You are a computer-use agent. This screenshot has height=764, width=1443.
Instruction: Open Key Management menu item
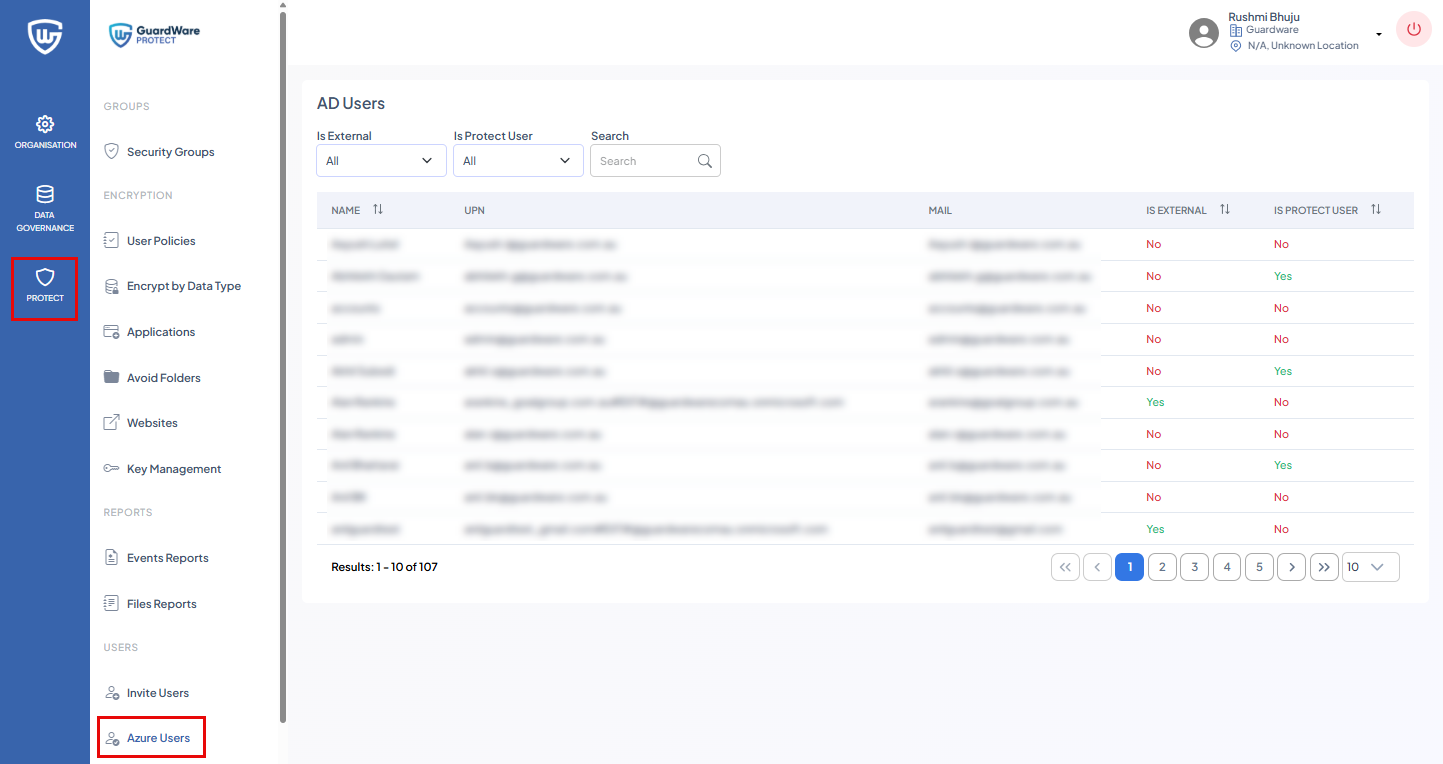173,469
